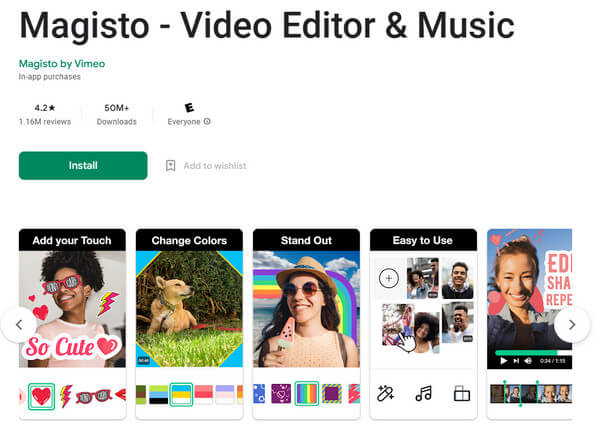Viewport: 600px width, 424px height.
Task: Select the rainbow stripes frame
Action: [307, 393]
